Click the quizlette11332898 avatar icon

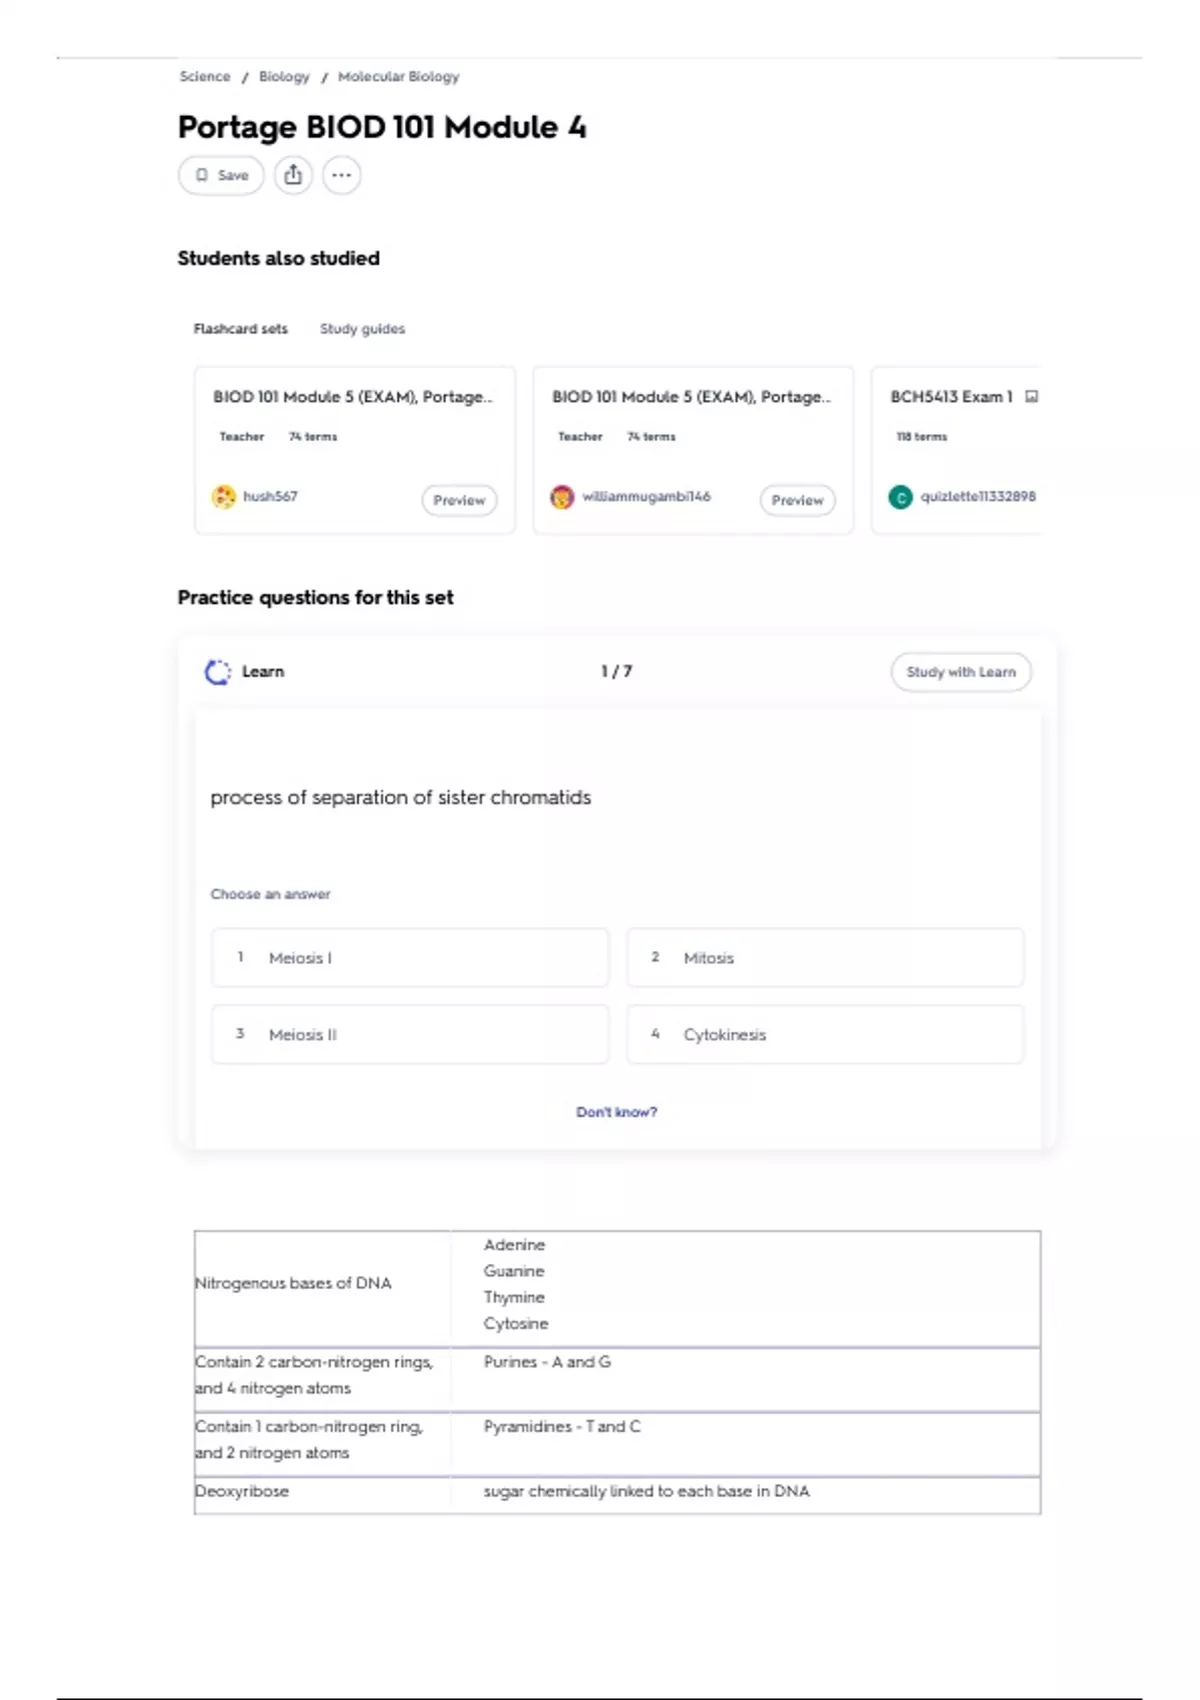pyautogui.click(x=900, y=496)
